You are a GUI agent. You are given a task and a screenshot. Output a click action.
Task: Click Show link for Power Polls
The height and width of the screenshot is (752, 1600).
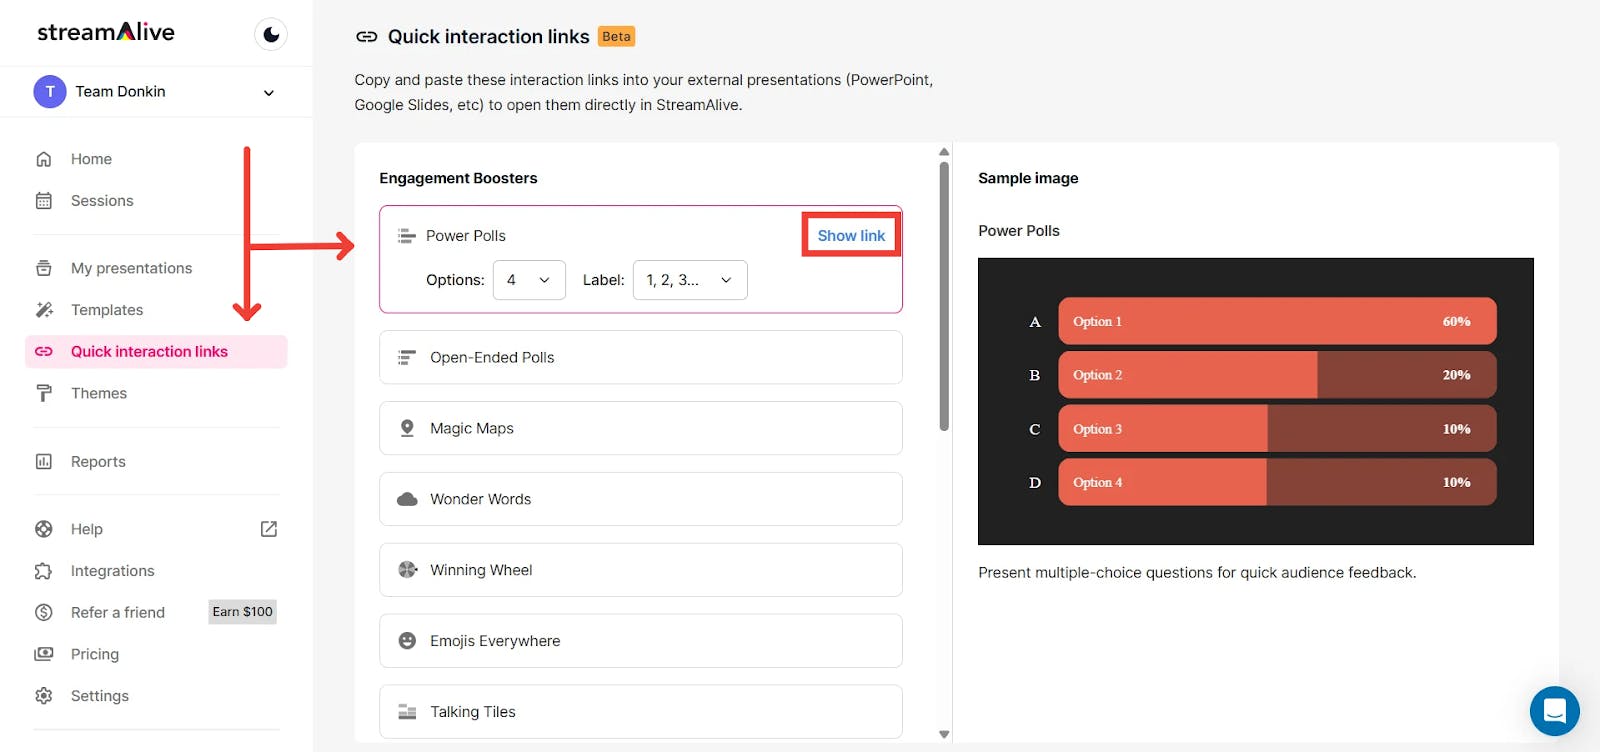pyautogui.click(x=851, y=236)
